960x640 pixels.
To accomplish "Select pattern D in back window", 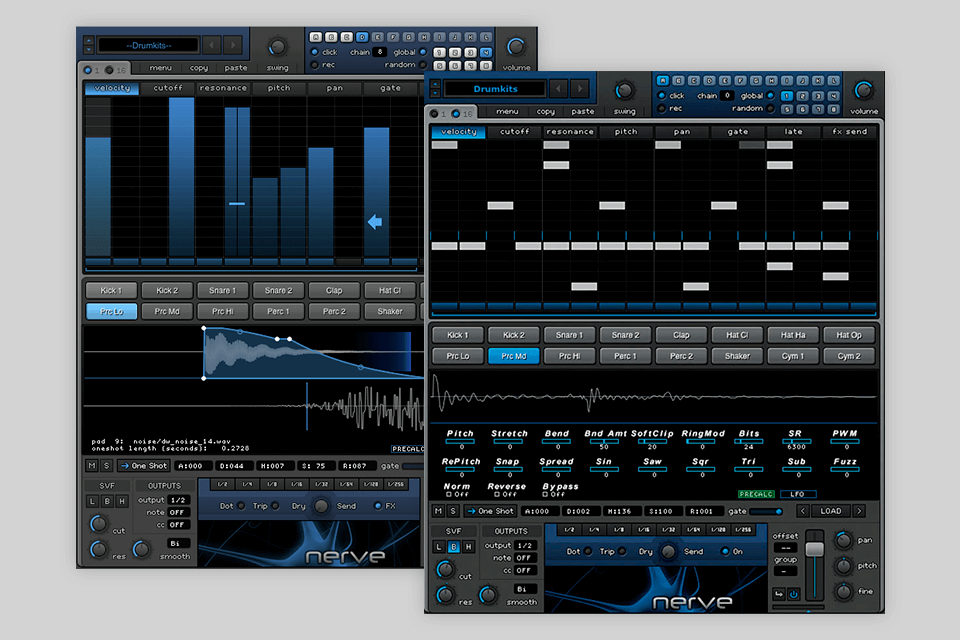I will [362, 37].
